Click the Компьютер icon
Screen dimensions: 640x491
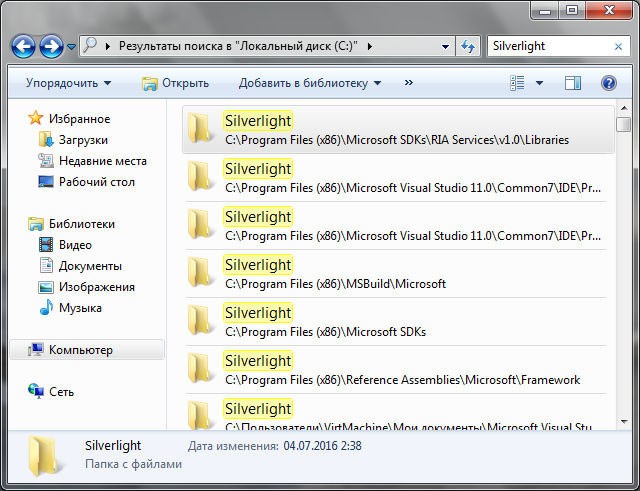click(36, 349)
